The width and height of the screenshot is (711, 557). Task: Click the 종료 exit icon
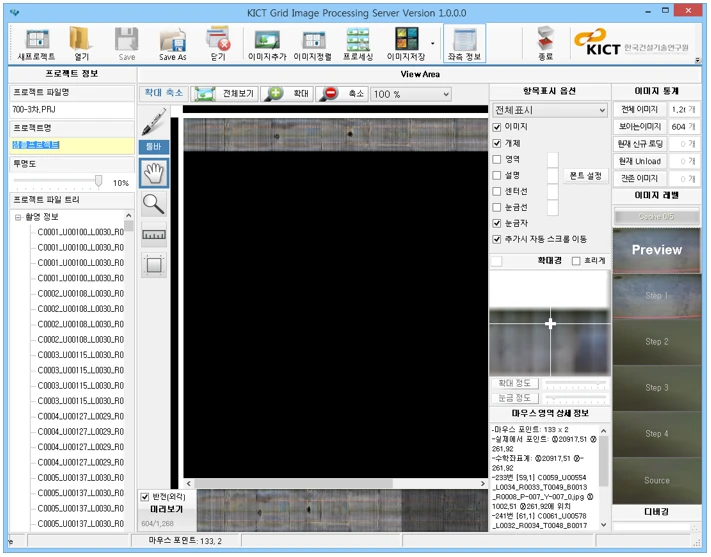tap(545, 44)
